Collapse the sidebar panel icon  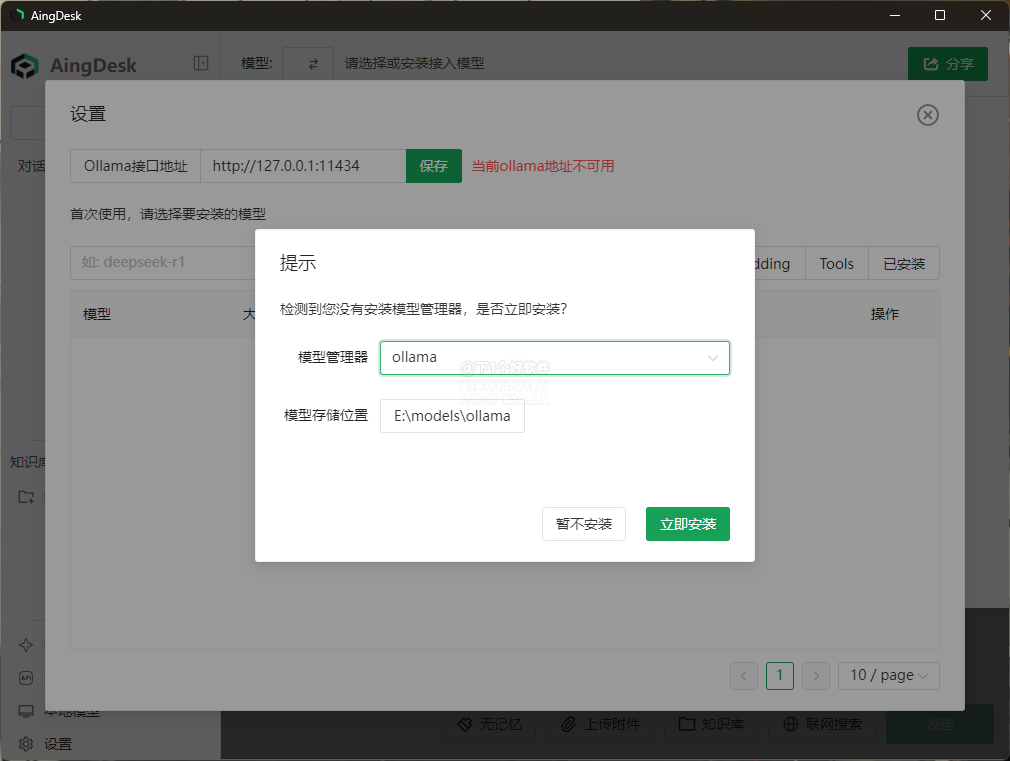tap(201, 64)
